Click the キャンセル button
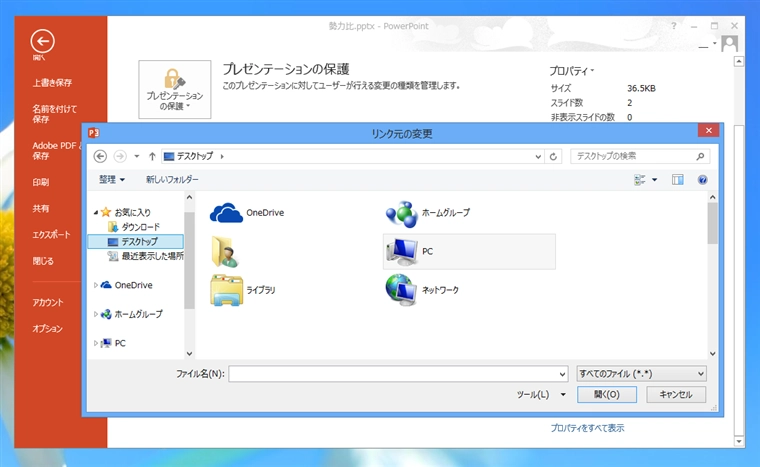Screen dimensions: 760x467 [676, 395]
